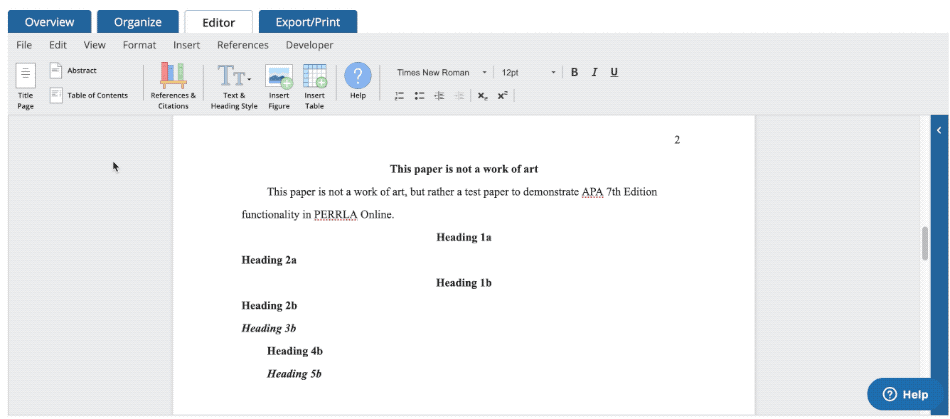Image resolution: width=950 pixels, height=419 pixels.
Task: Place cursor in Heading 3b
Action: point(269,328)
